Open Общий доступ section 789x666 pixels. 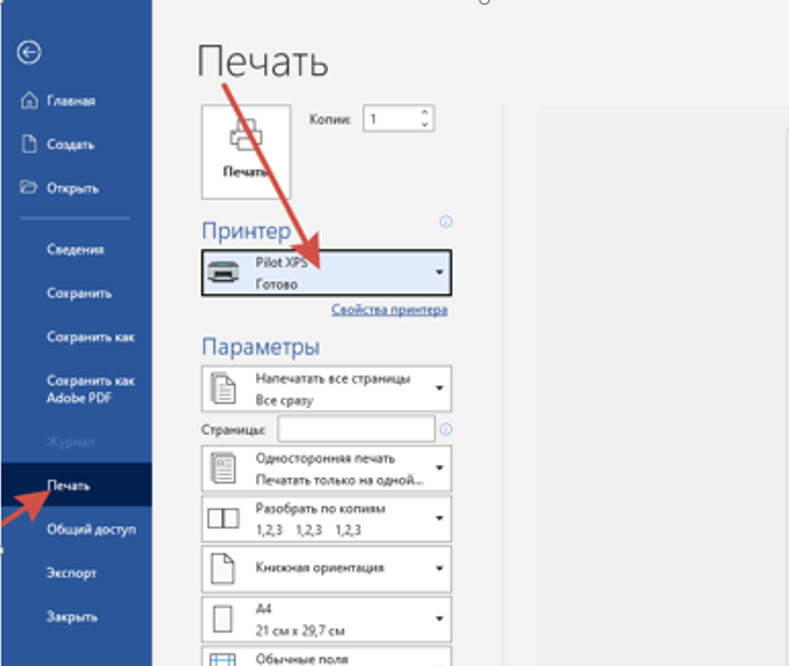tap(91, 529)
